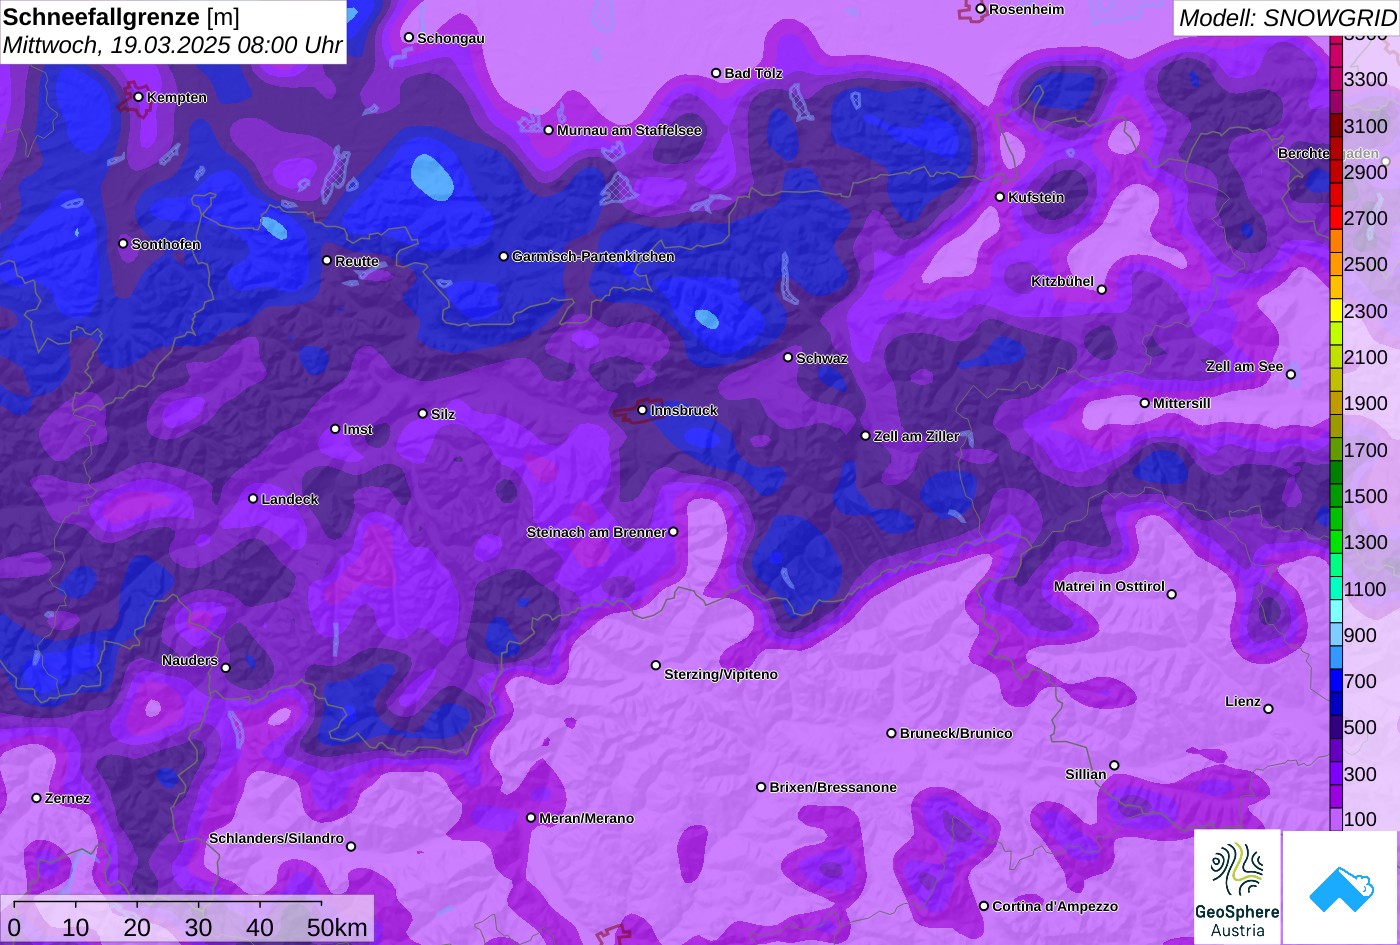Click the legend value 2900
This screenshot has width=1400, height=945.
click(1366, 172)
